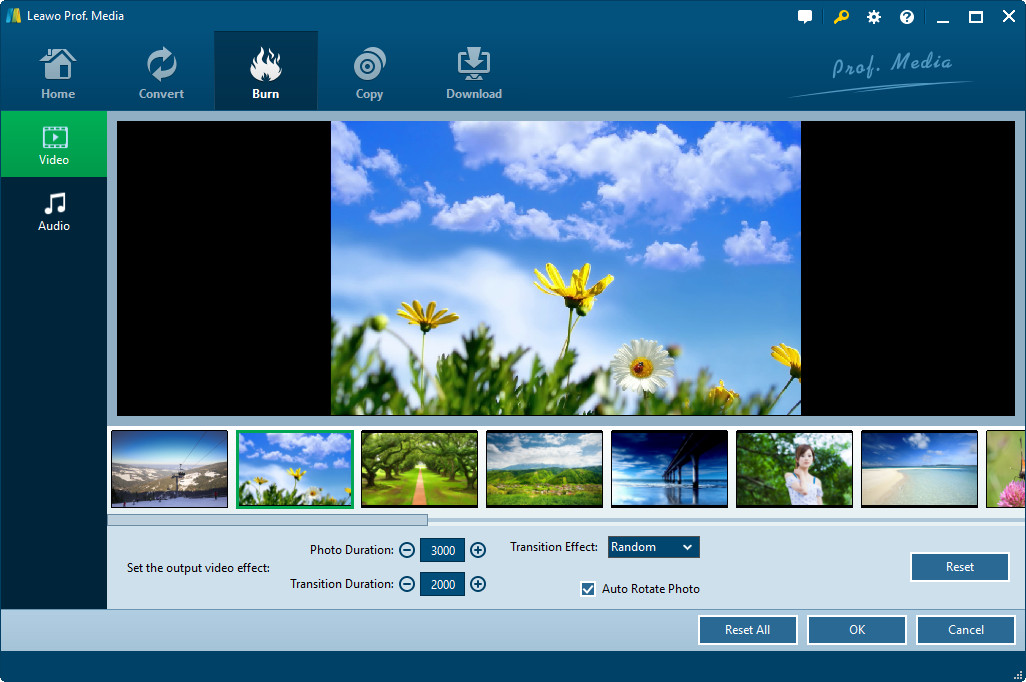Screen dimensions: 1026x682
Task: Increase Transition Duration with plus button
Action: point(478,584)
